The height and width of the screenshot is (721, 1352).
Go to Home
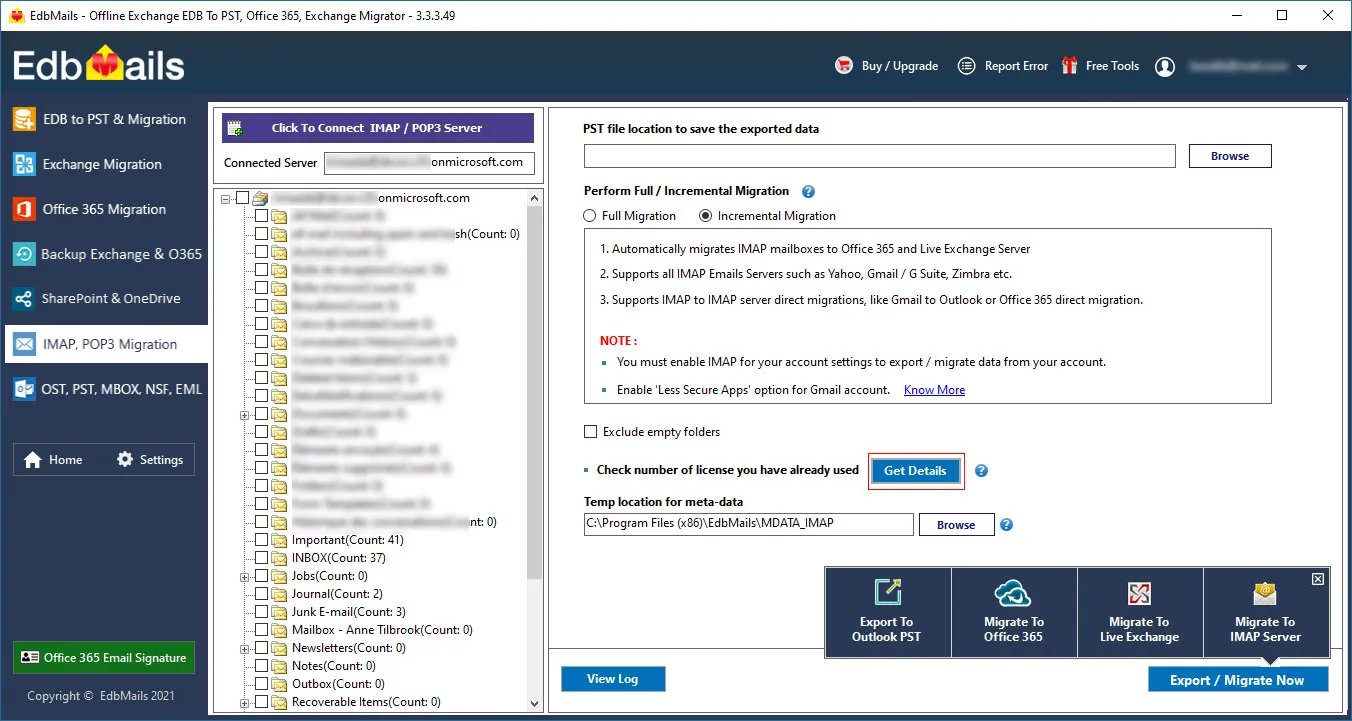coord(54,460)
